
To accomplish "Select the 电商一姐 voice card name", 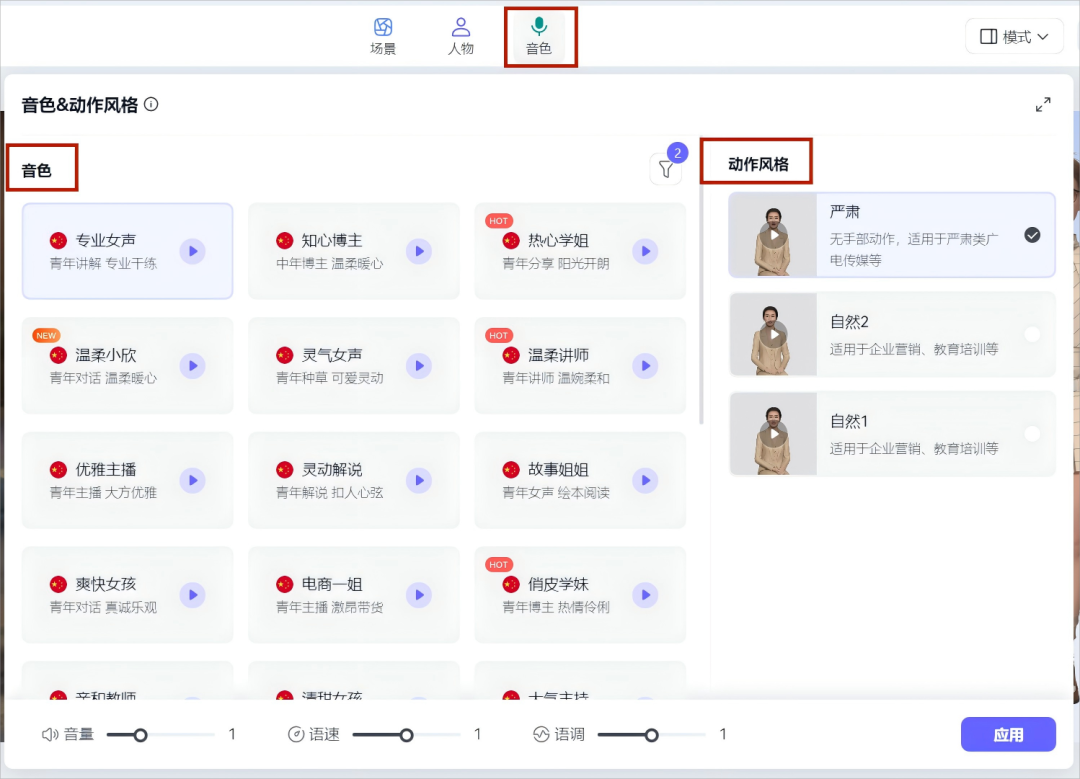I will coord(332,584).
